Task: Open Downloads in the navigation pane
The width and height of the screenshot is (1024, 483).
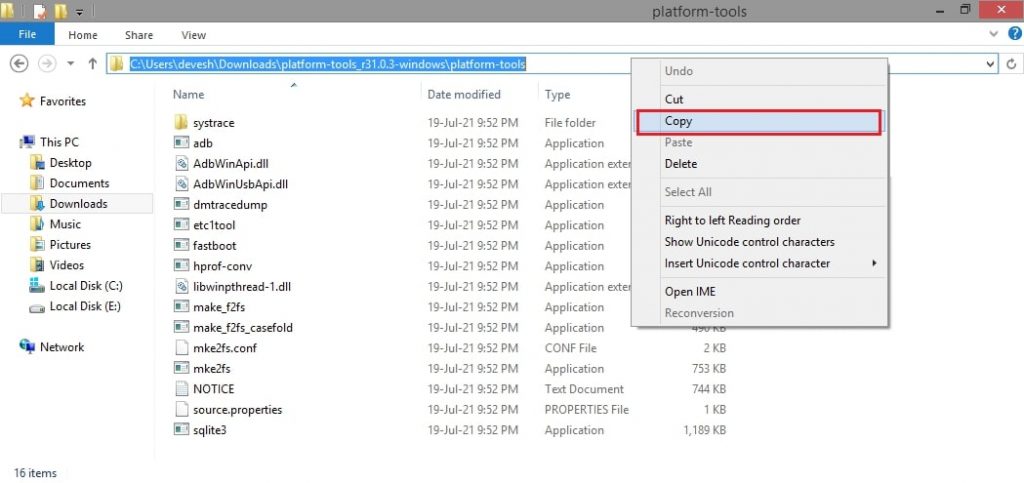Action: point(78,204)
